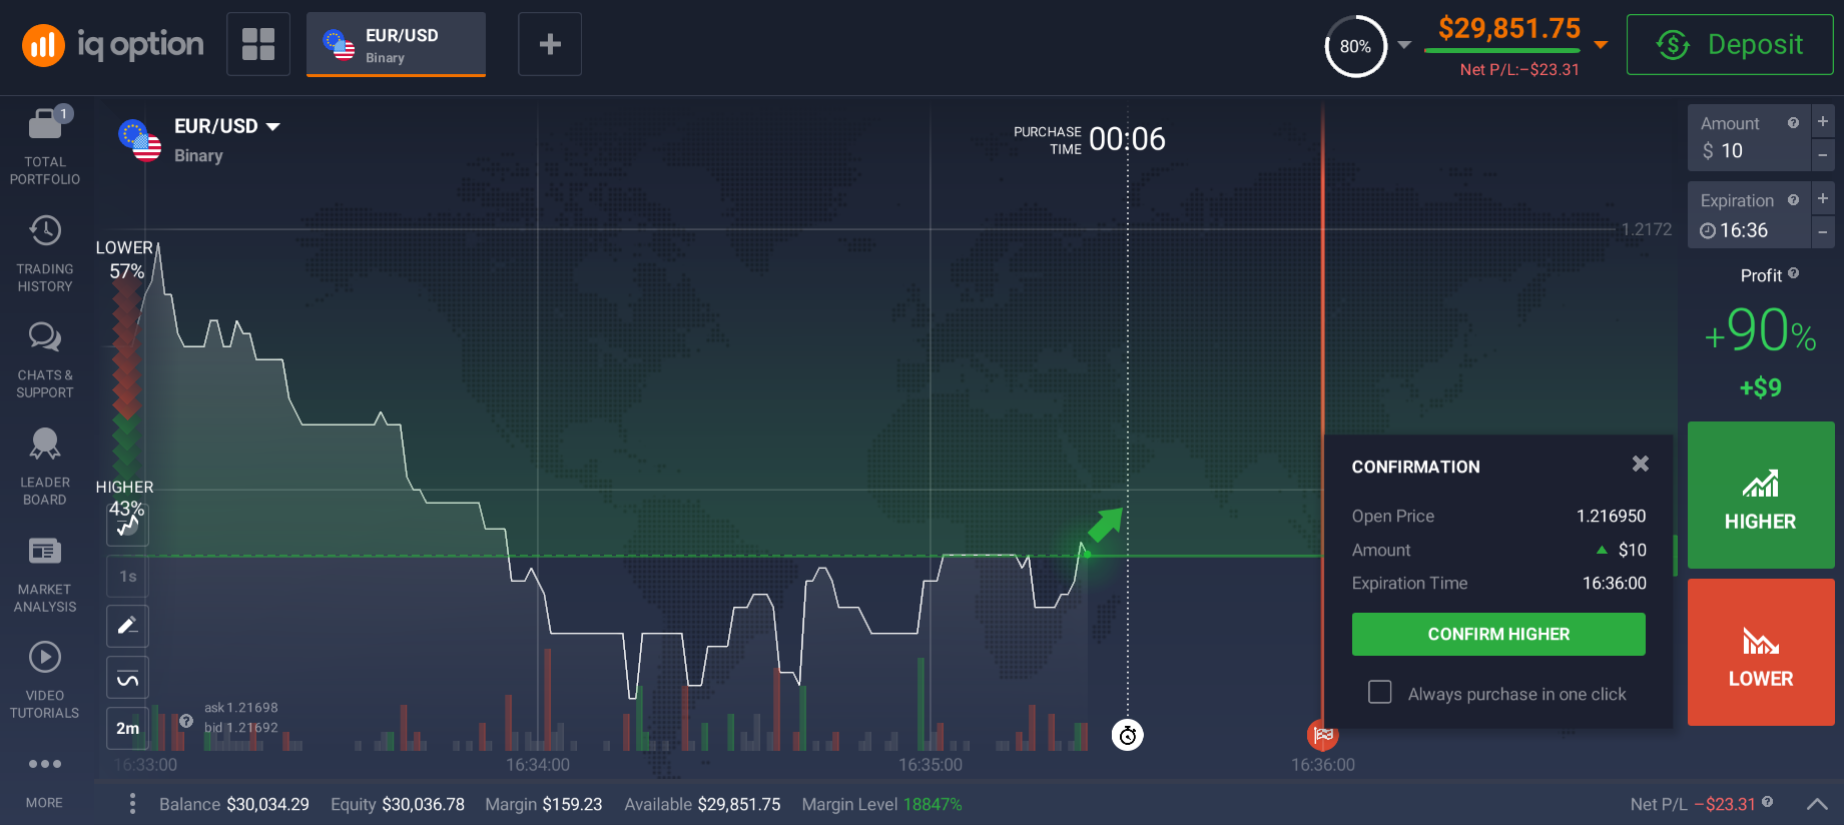Increase the Expiration time with plus
The width and height of the screenshot is (1844, 825).
[x=1823, y=198]
